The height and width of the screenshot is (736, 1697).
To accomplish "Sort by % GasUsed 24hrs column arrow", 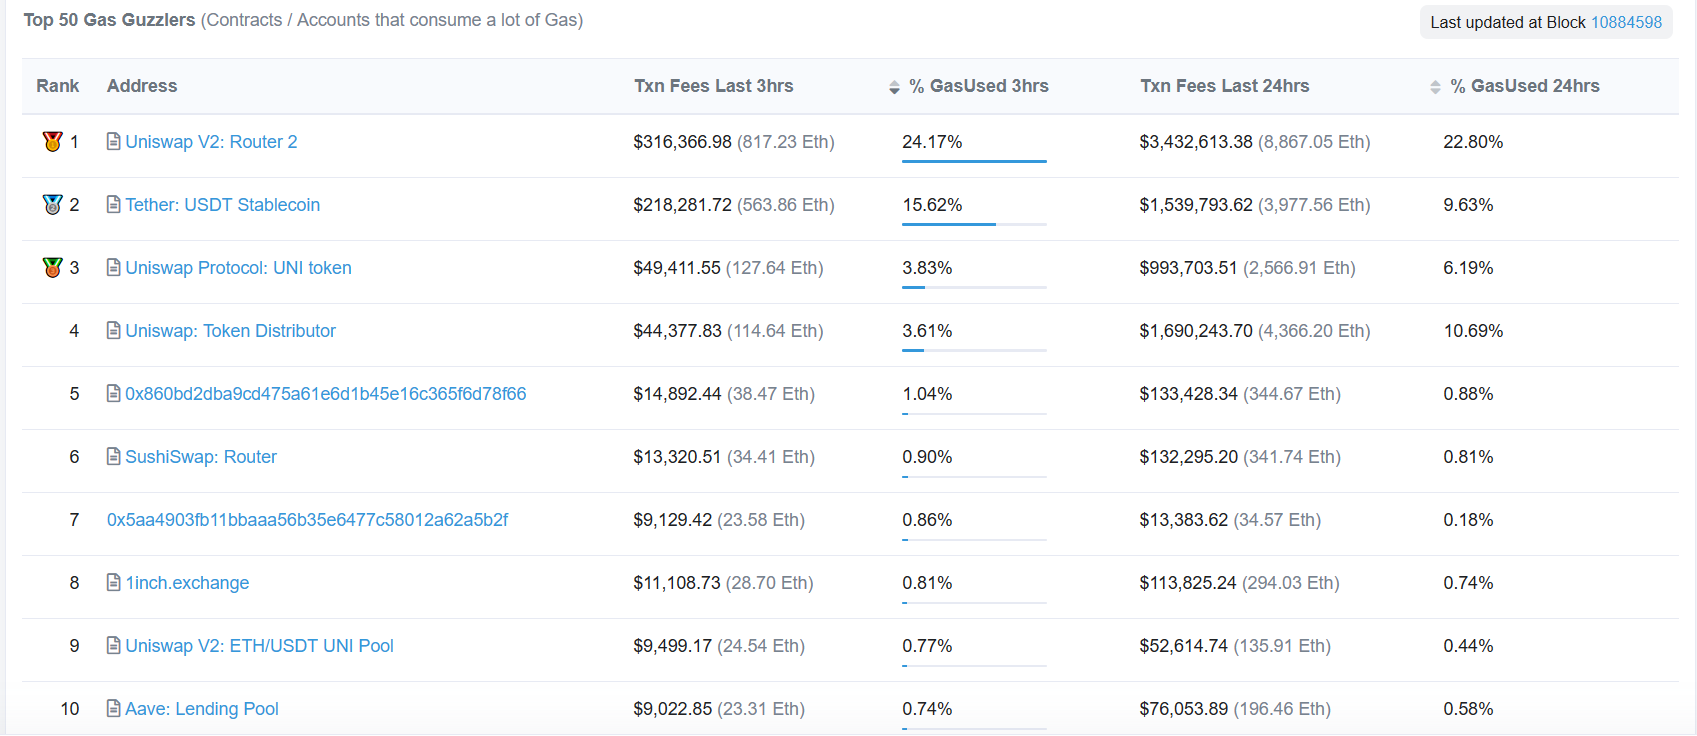I will pos(1435,87).
